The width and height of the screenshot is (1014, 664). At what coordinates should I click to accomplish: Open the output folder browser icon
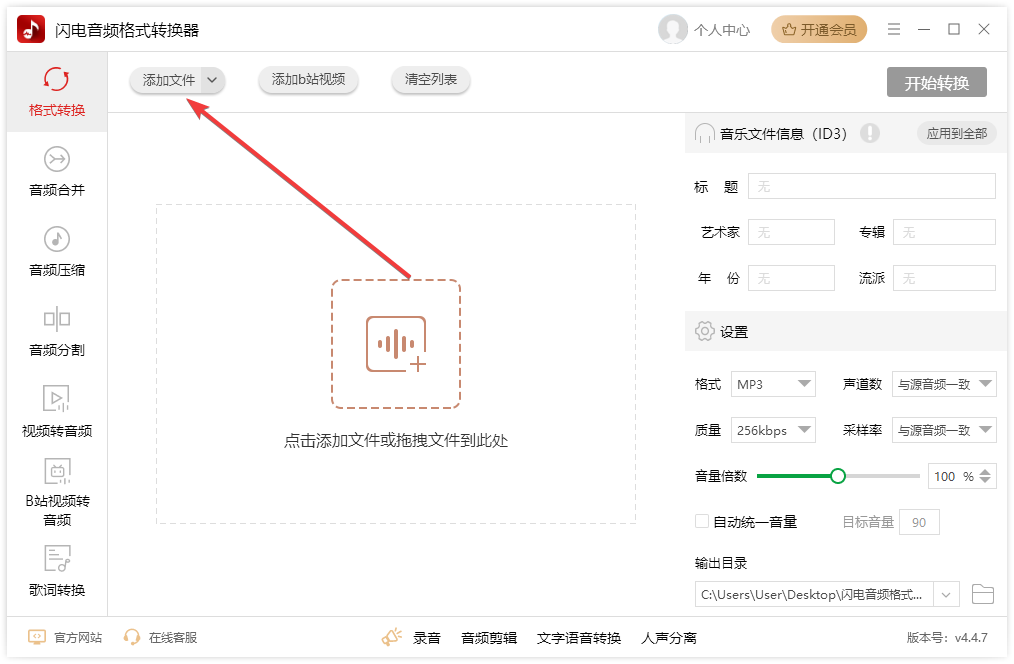982,593
